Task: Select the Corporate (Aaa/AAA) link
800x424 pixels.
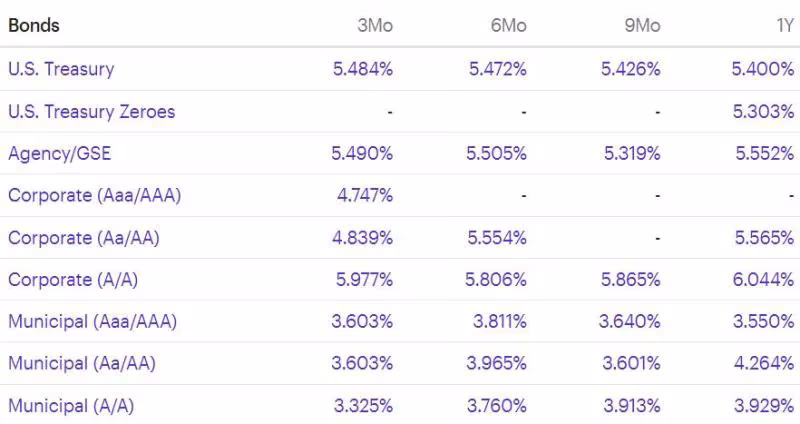Action: tap(95, 195)
